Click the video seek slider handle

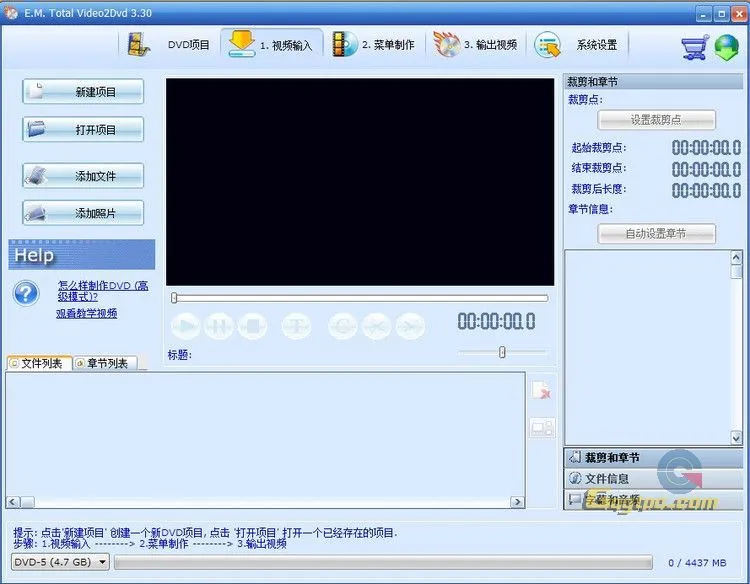(x=174, y=298)
